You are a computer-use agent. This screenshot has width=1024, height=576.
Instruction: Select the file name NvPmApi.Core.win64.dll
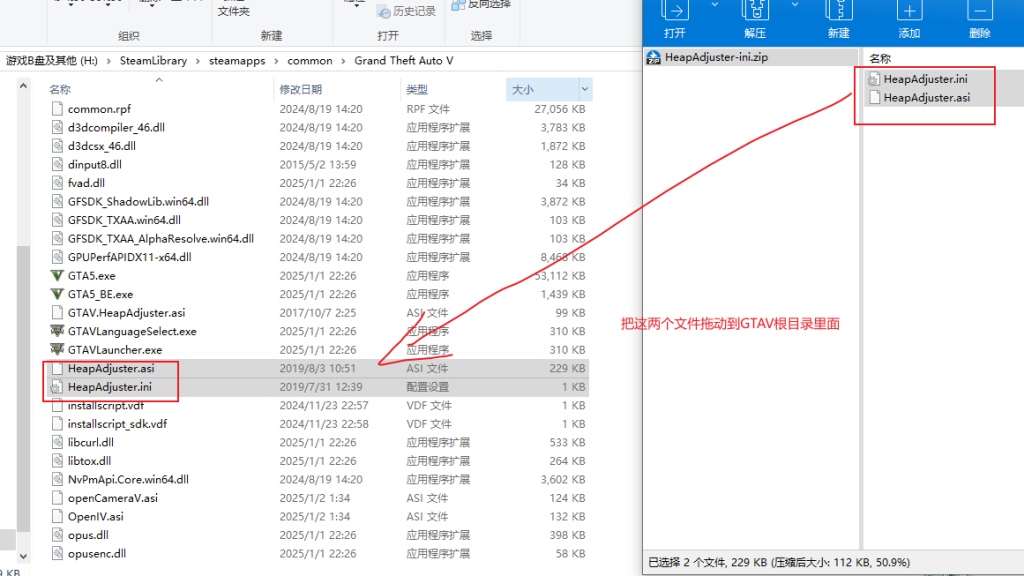click(128, 479)
